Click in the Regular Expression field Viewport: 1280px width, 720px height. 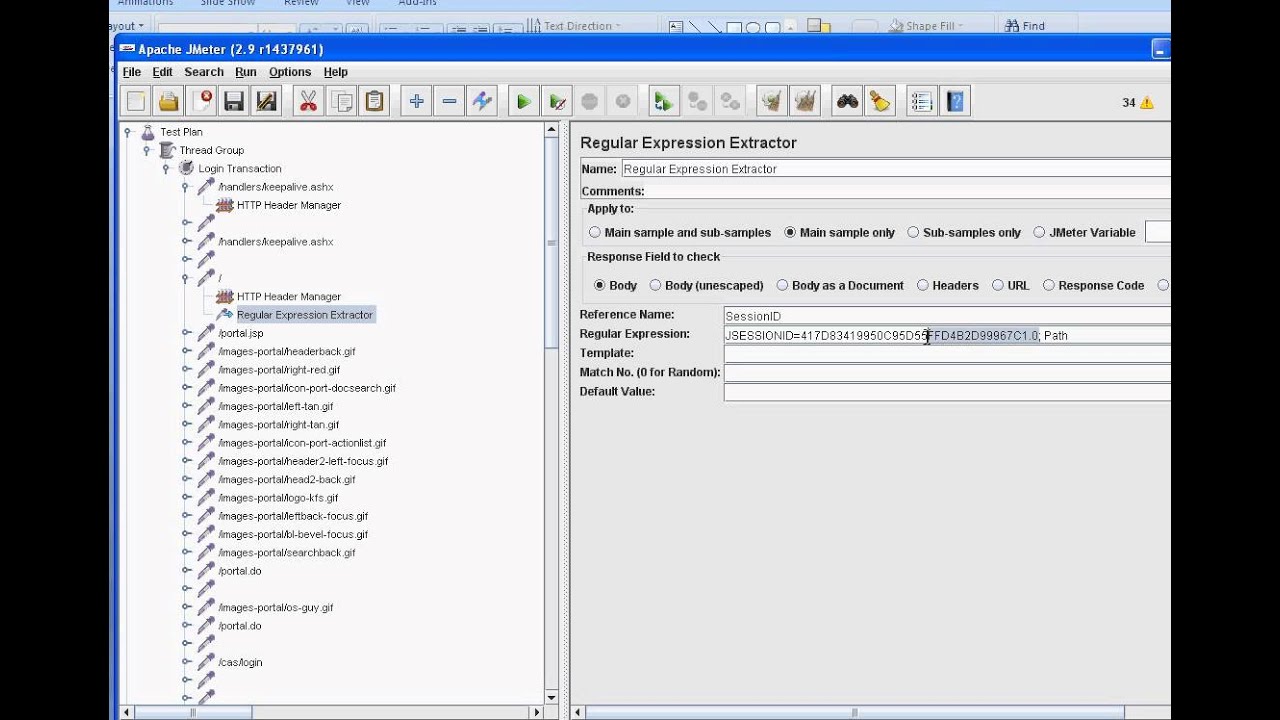[947, 335]
